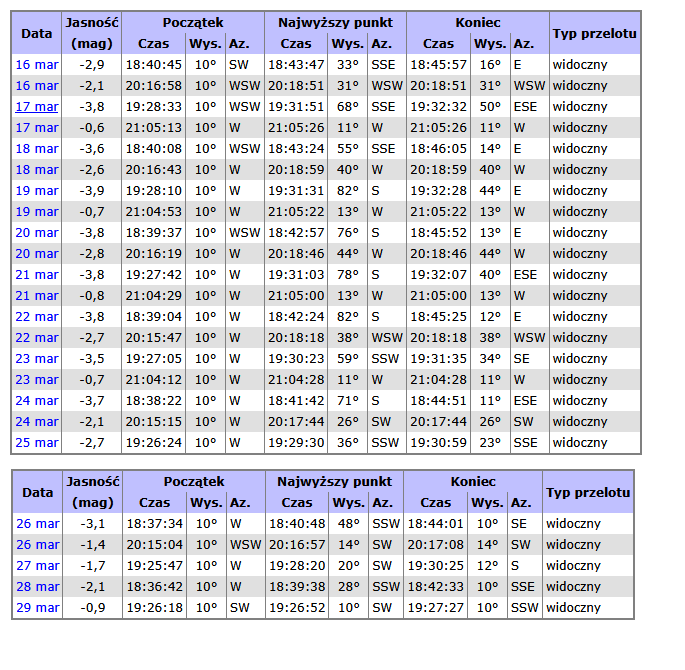Image resolution: width=685 pixels, height=670 pixels.
Task: Click the -1,4 brightness value
Action: [93, 544]
